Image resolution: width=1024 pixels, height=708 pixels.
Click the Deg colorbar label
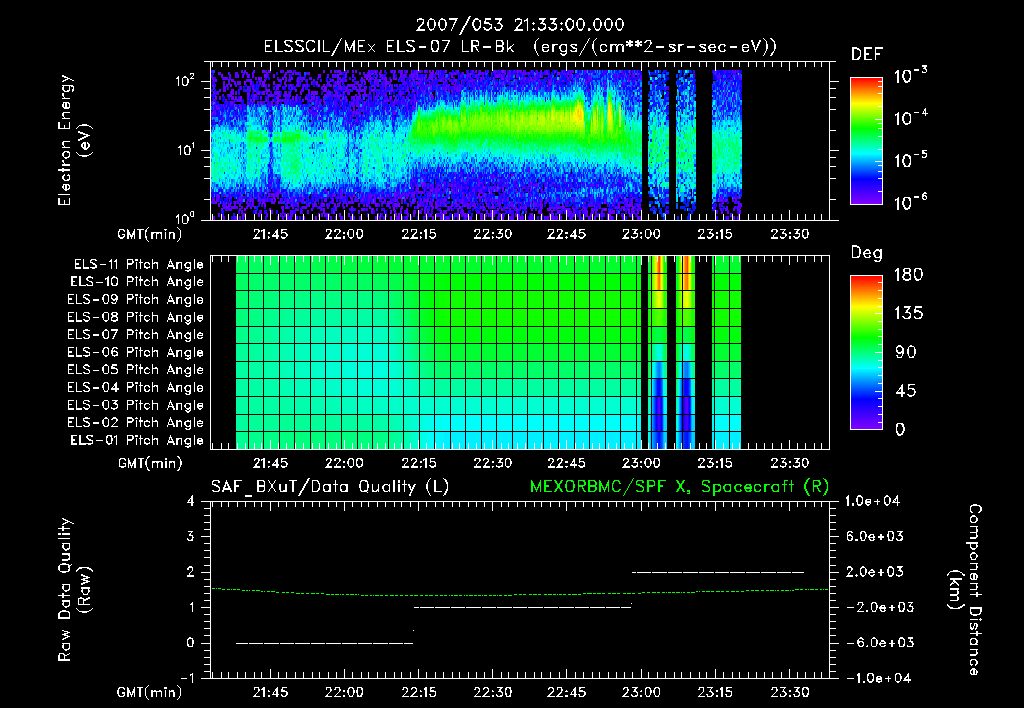(x=867, y=253)
